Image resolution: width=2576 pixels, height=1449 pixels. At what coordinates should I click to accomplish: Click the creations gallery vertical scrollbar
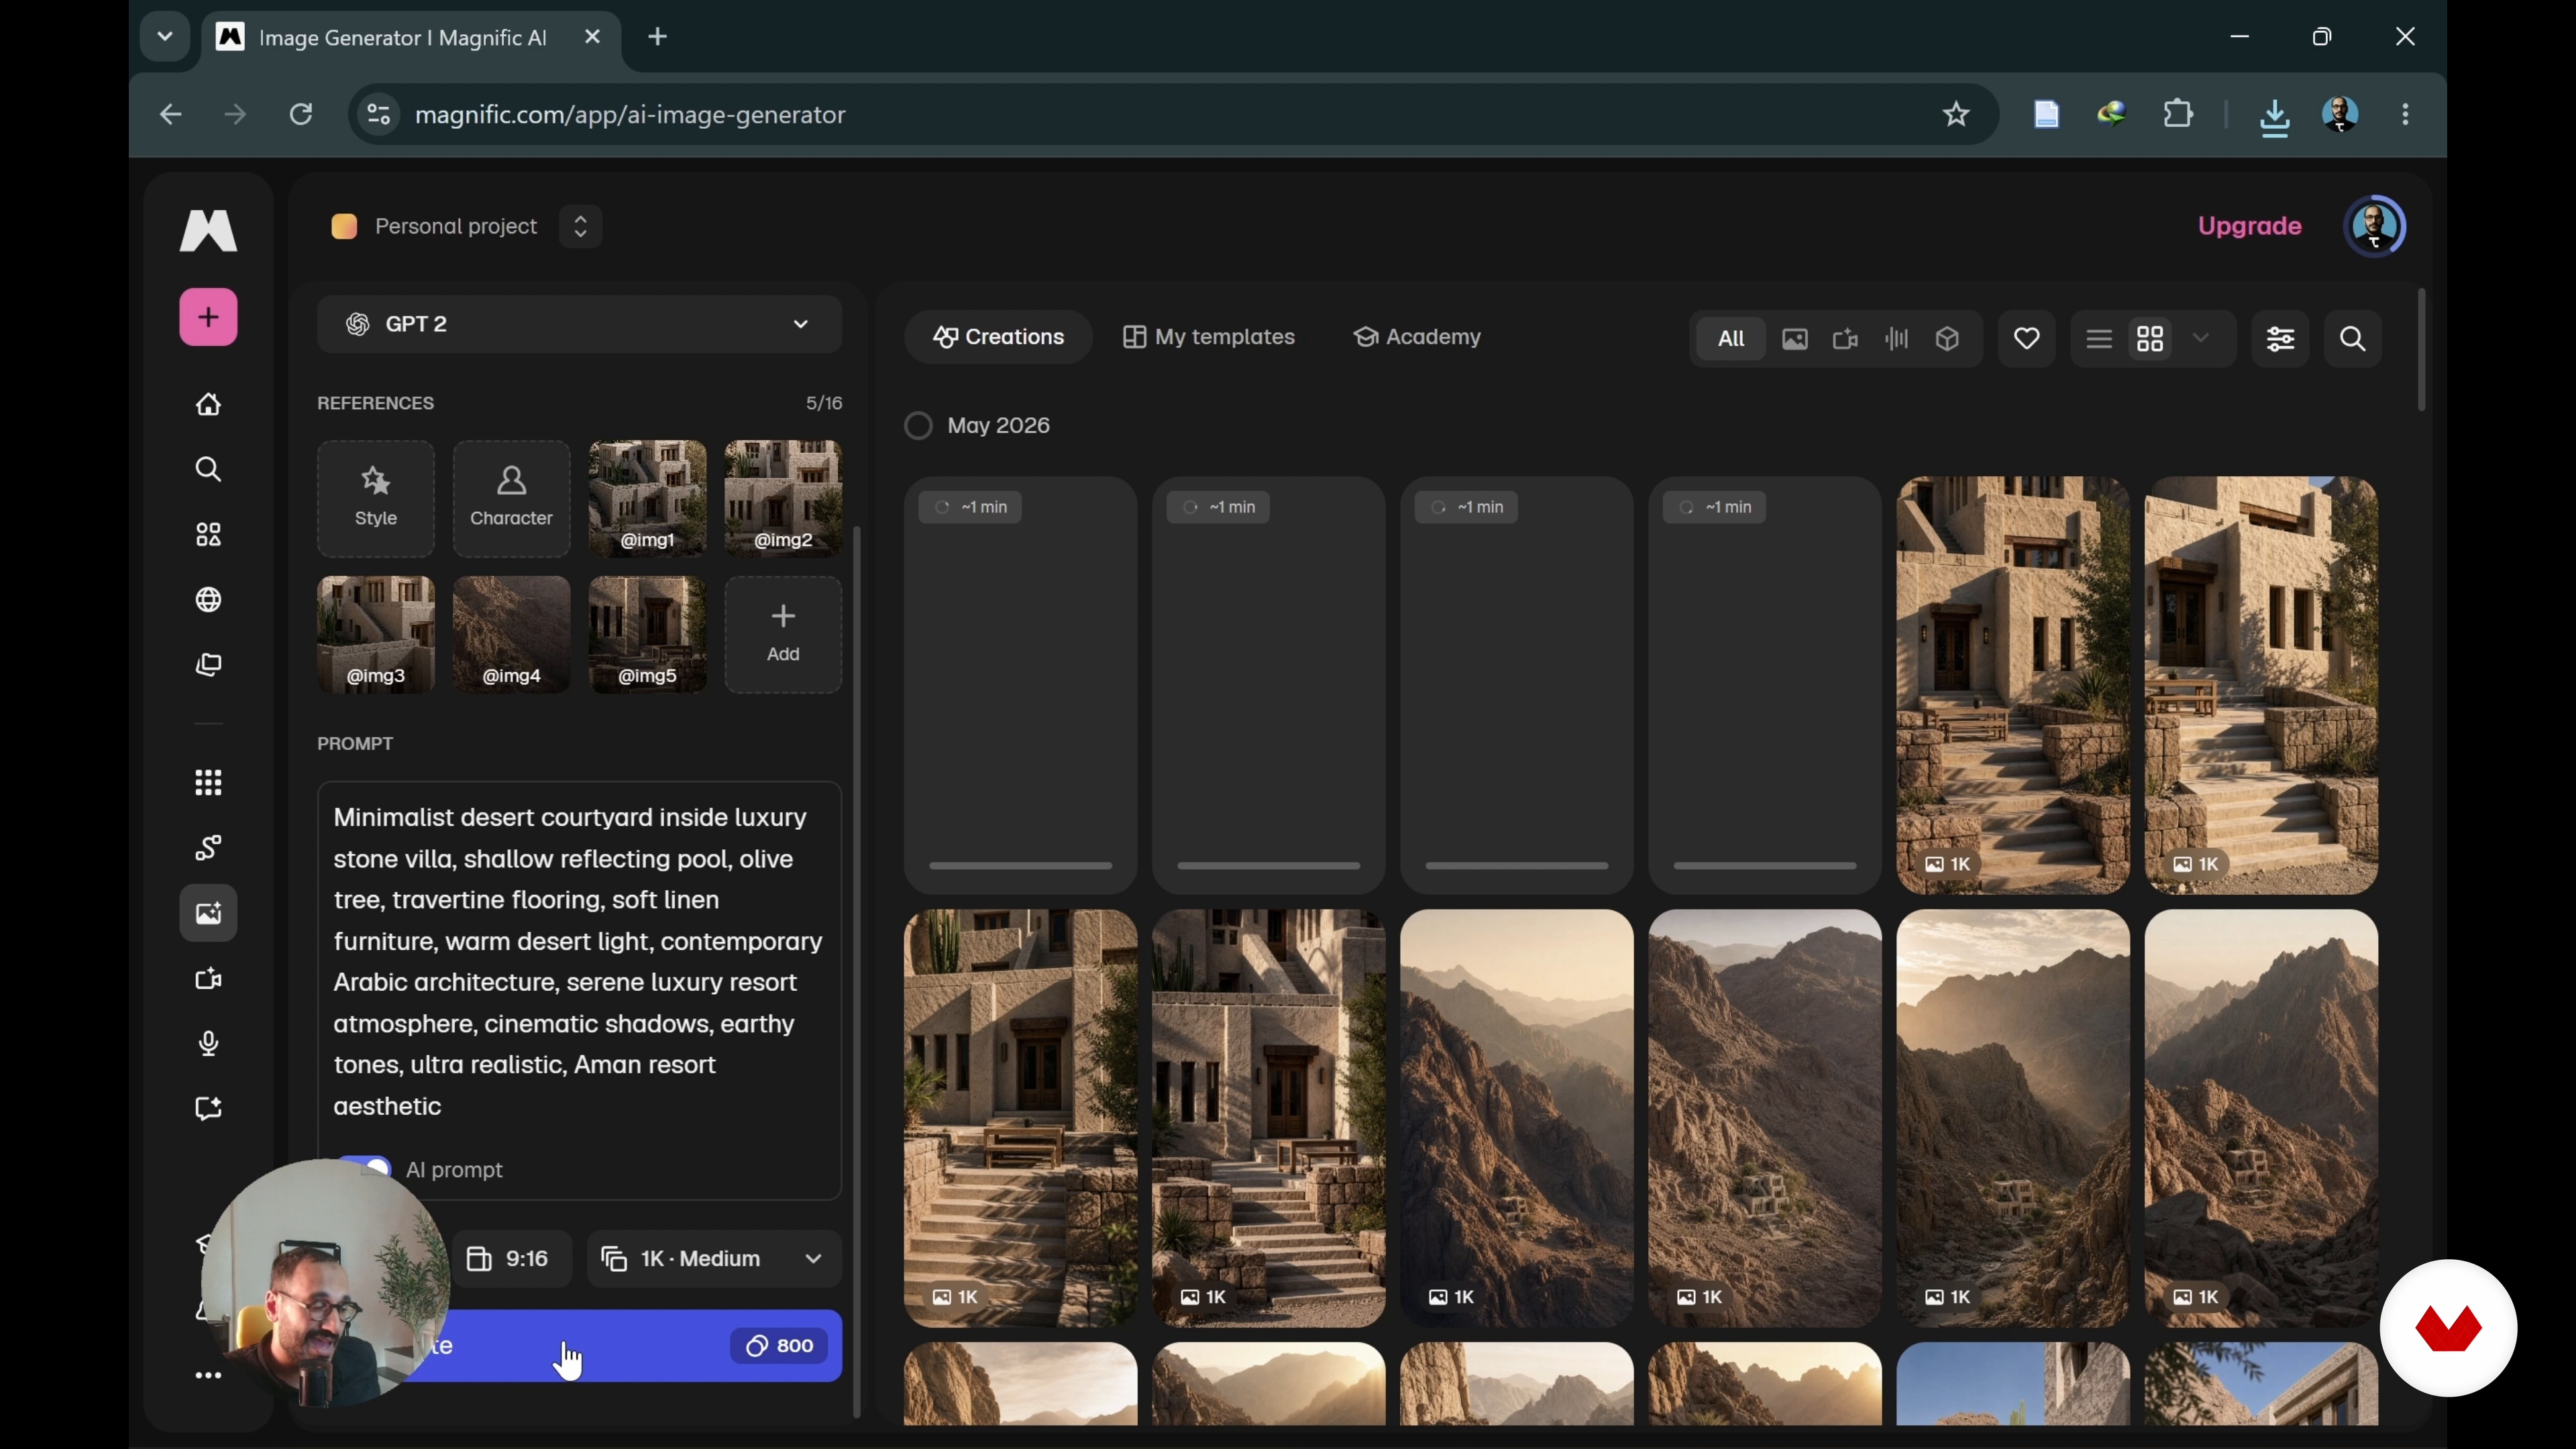(2421, 350)
